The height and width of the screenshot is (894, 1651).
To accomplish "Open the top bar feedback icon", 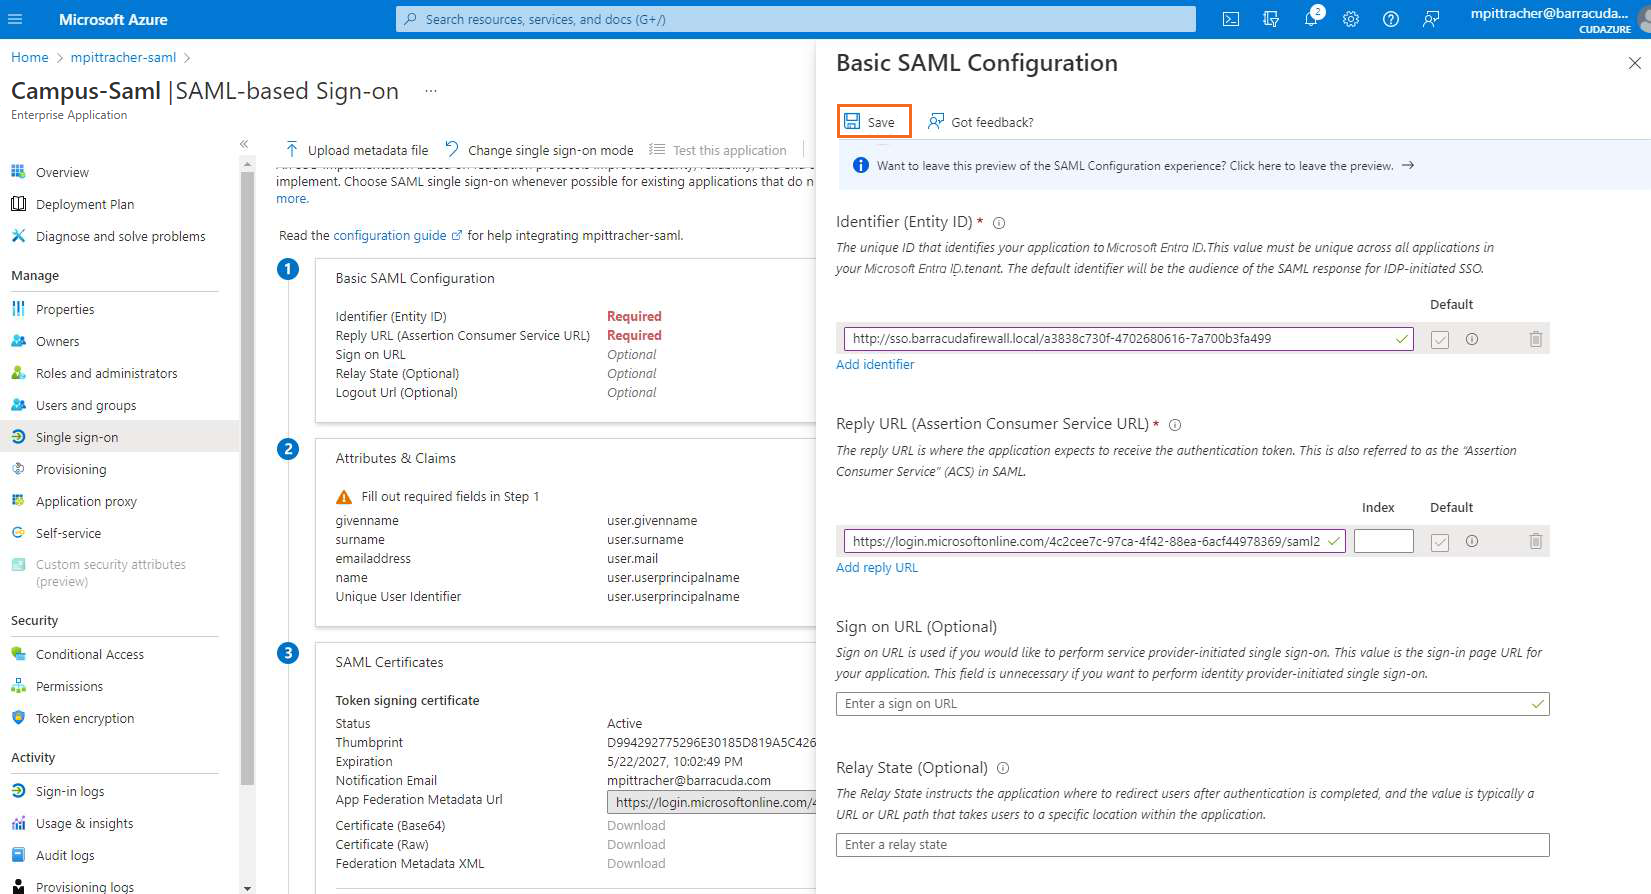I will [1431, 19].
